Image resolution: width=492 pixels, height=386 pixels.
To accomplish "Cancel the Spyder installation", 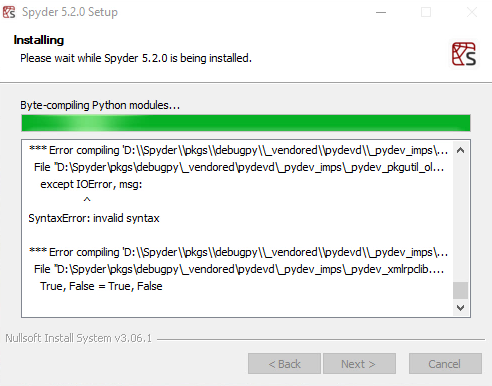I will point(445,364).
